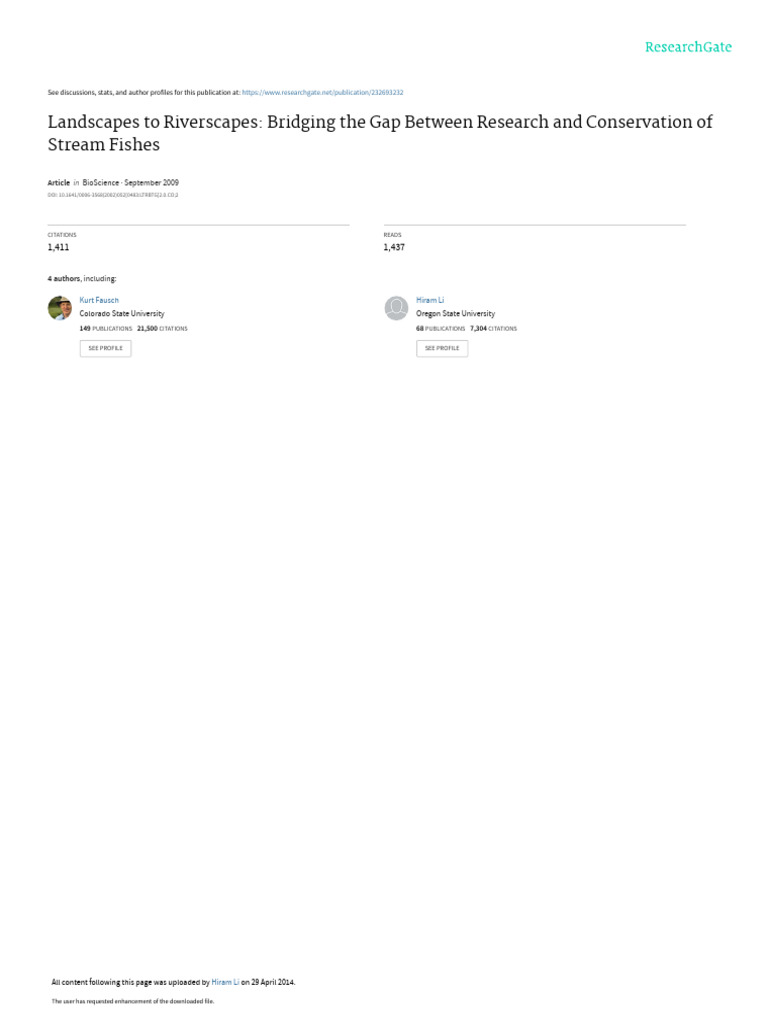Click Colorado State University affiliation
Screen dimensions: 768x1024
click(122, 313)
